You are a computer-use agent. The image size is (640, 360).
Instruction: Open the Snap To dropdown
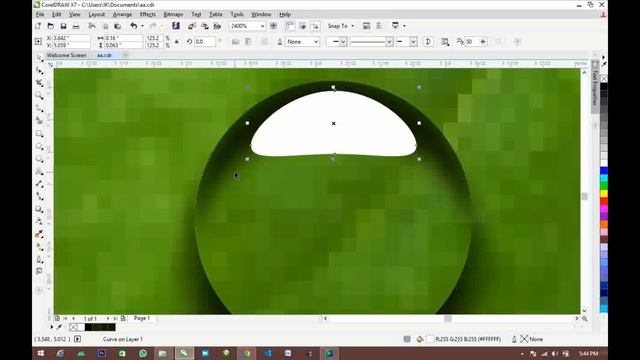(x=341, y=26)
